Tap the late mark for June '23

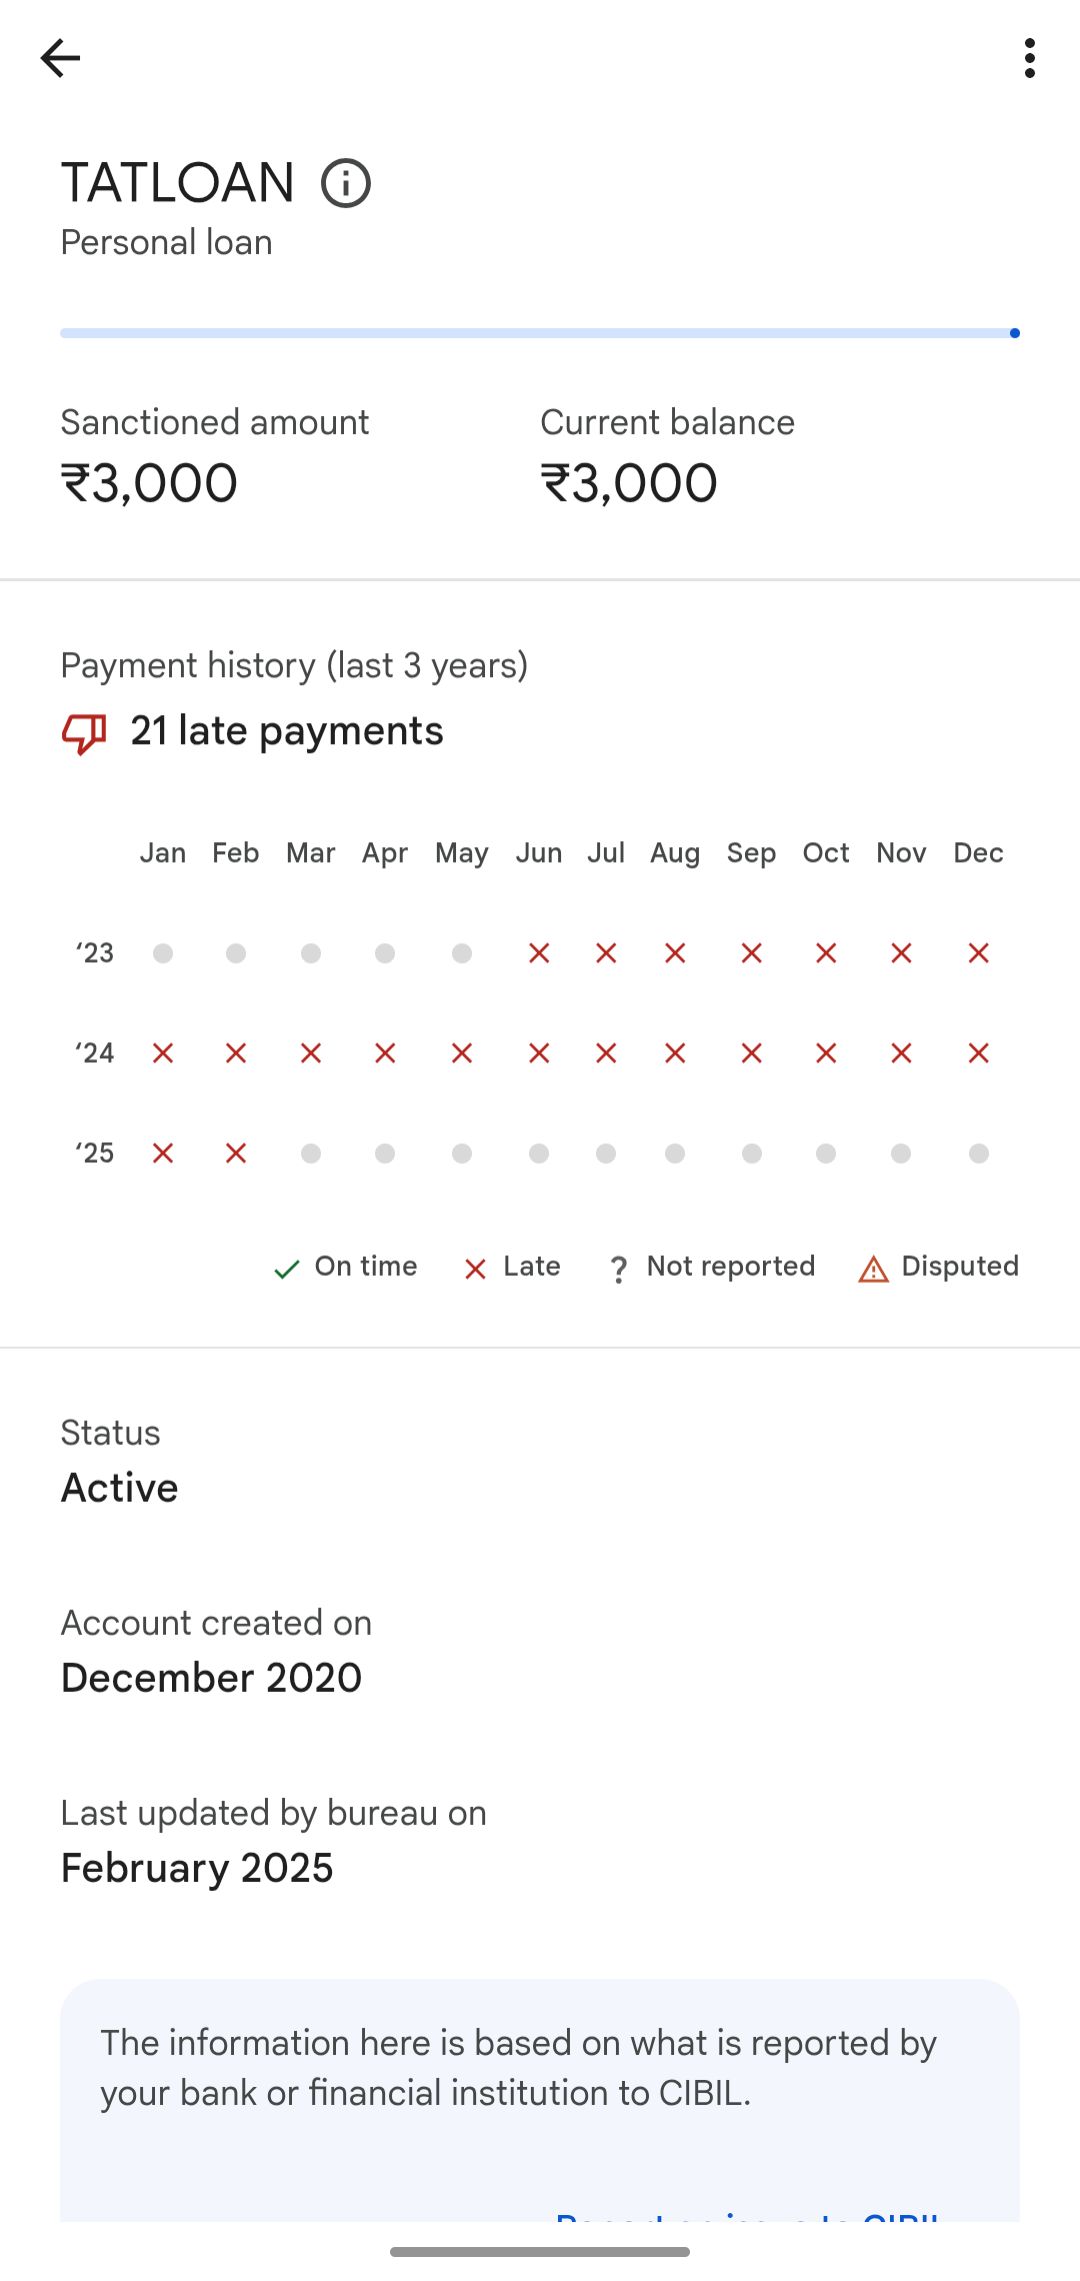[x=539, y=953]
